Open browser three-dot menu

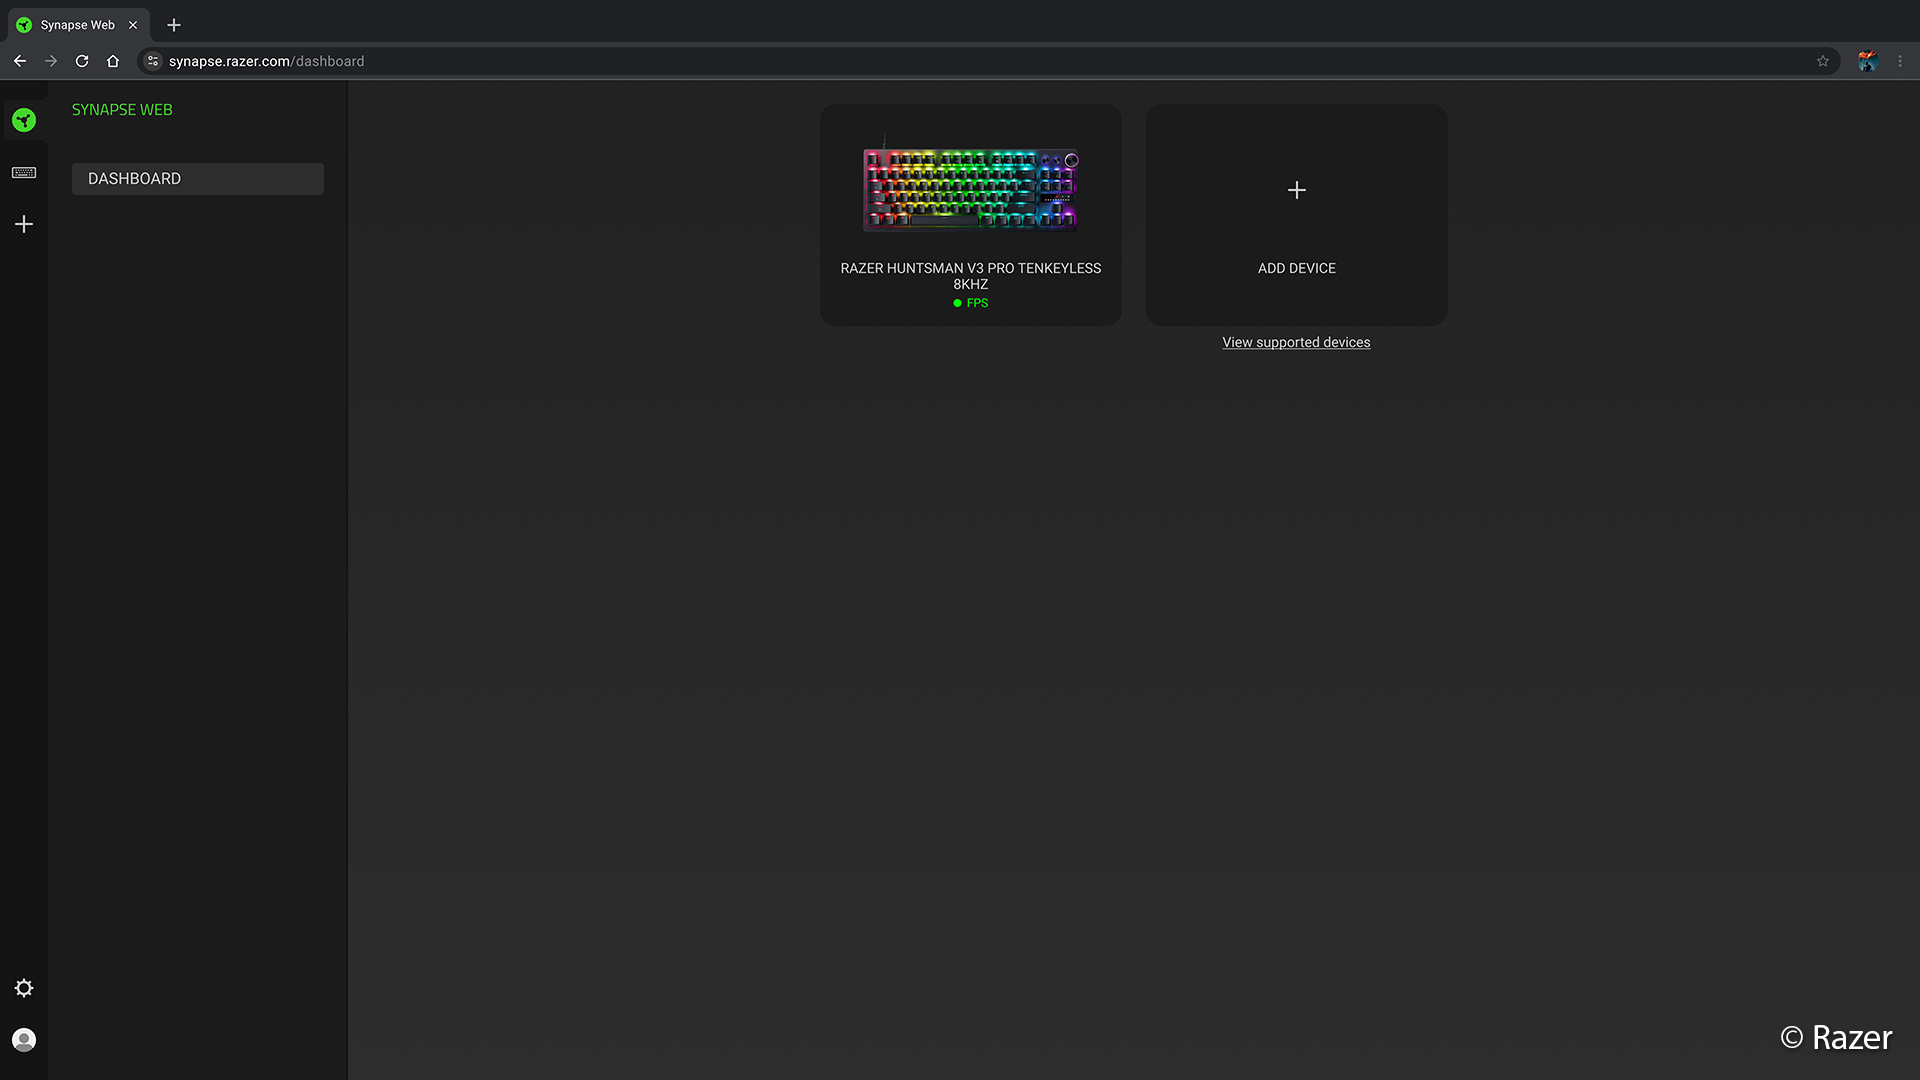(x=1900, y=61)
